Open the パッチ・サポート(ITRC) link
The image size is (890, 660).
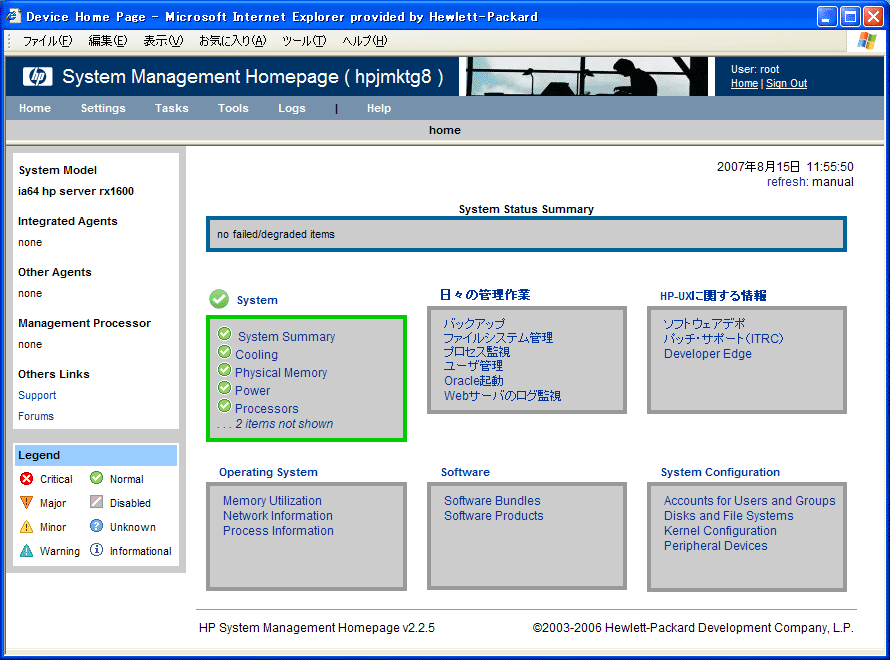pos(724,338)
